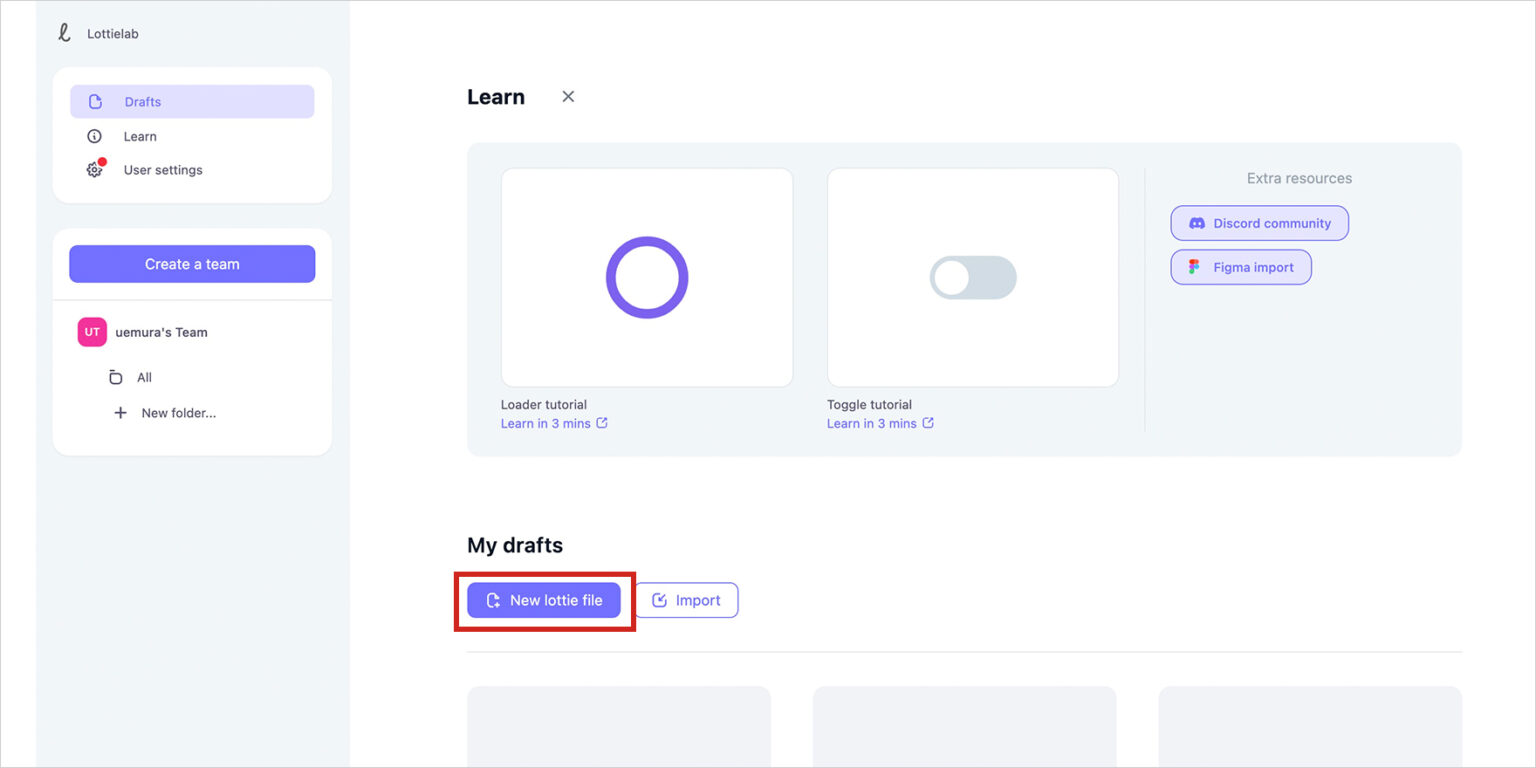
Task: Click Learn in 3 mins under Loader tutorial
Action: 545,423
